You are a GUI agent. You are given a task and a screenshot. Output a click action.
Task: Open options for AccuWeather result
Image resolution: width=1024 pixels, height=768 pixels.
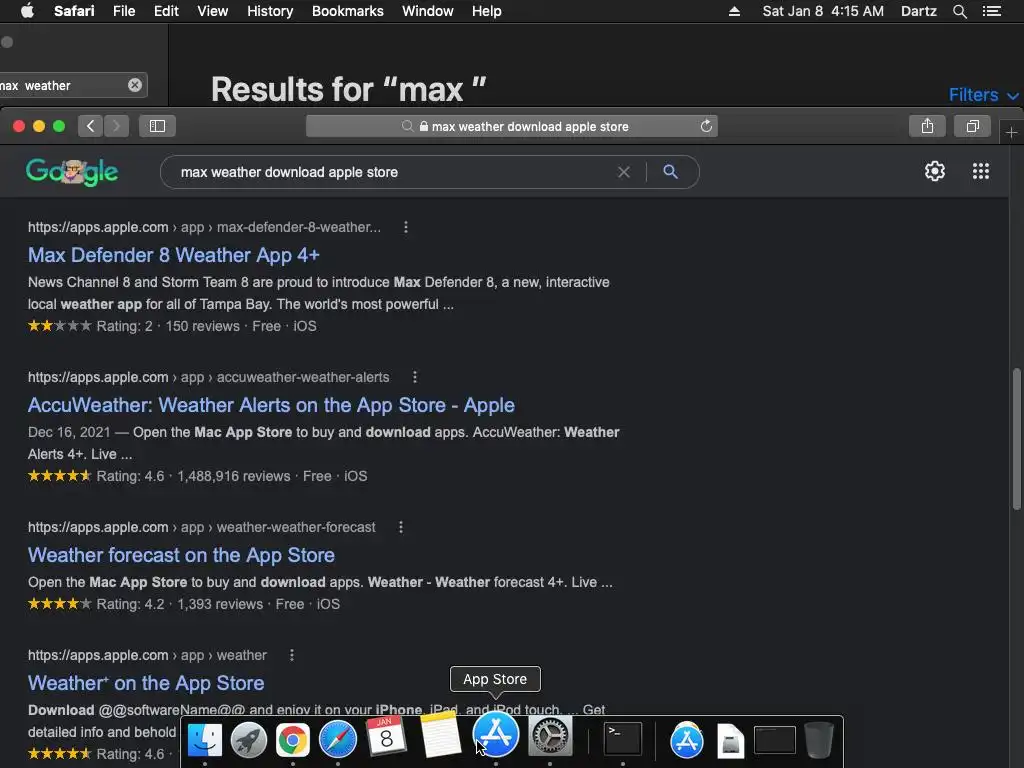pyautogui.click(x=415, y=377)
